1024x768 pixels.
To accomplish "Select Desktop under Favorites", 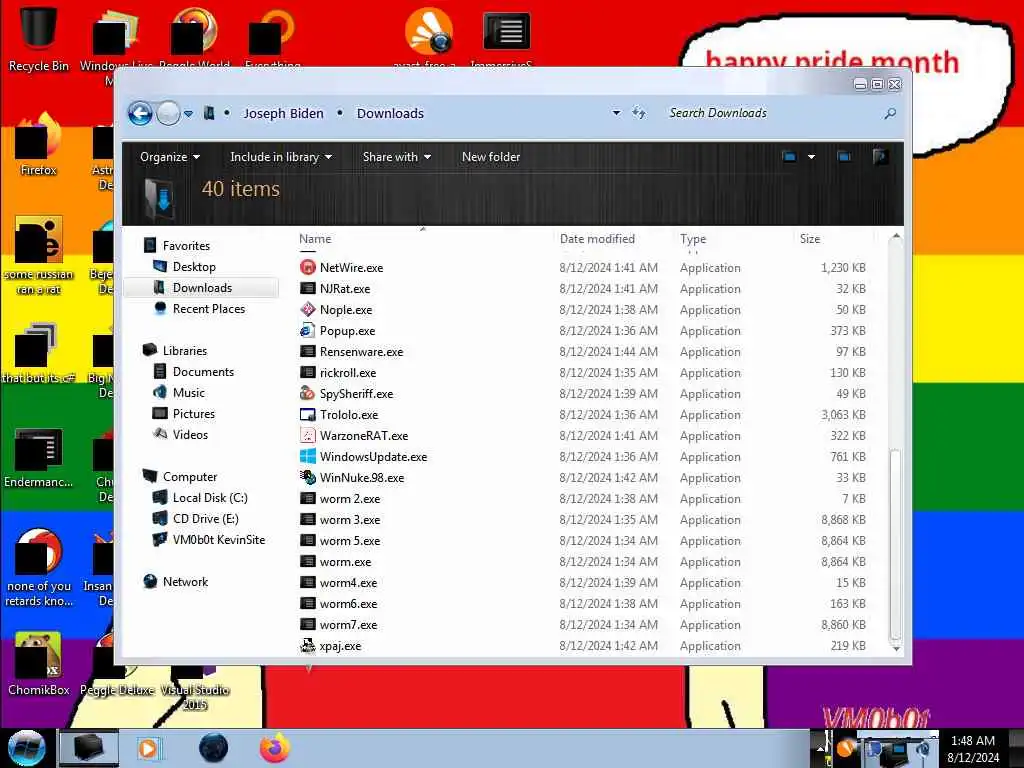I will [194, 266].
